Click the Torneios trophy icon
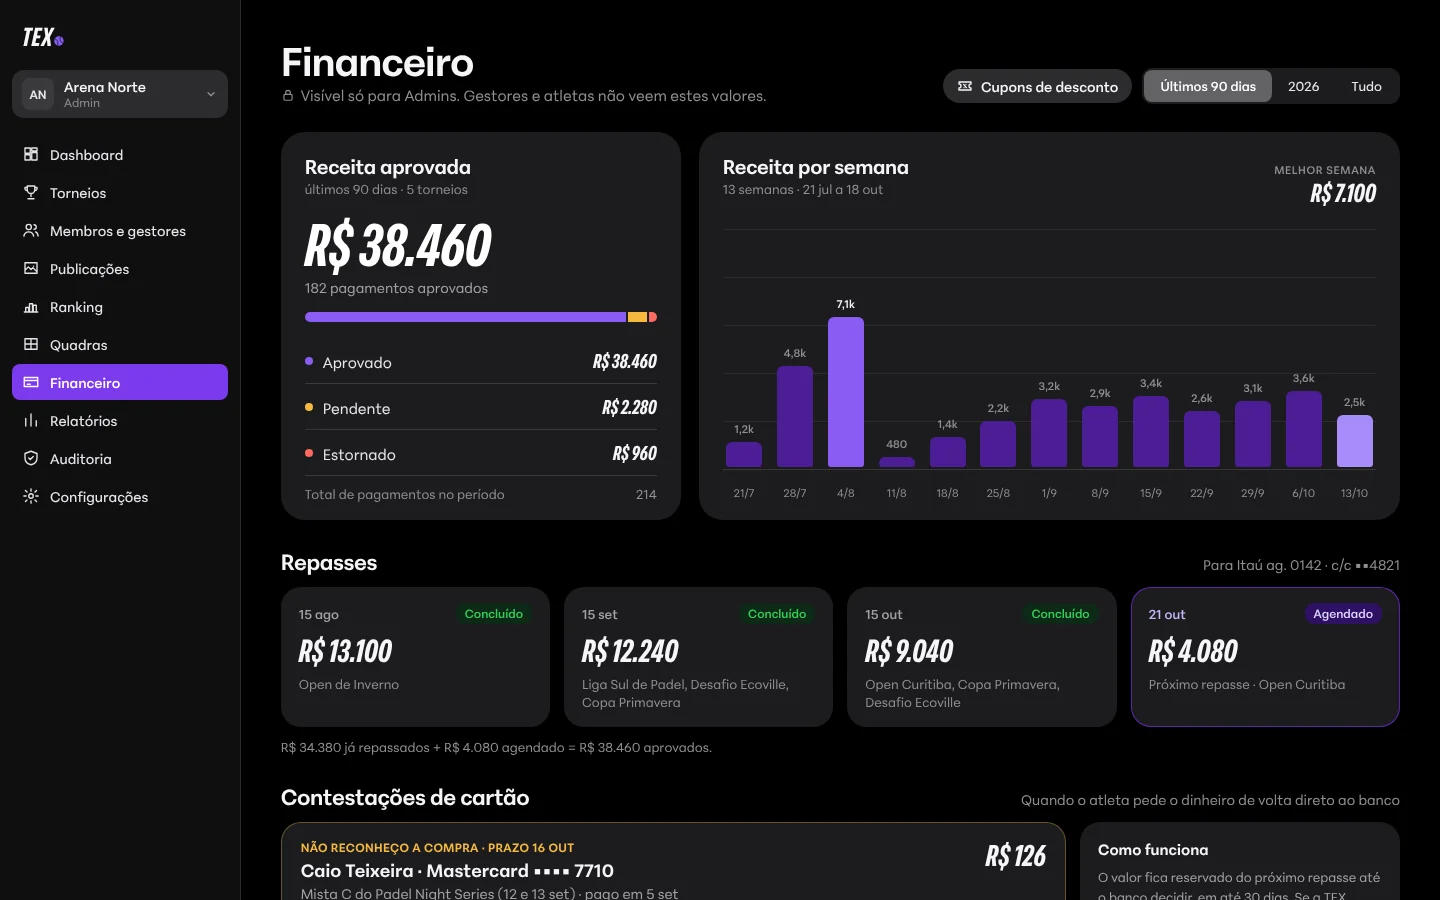The height and width of the screenshot is (900, 1440). coord(31,193)
